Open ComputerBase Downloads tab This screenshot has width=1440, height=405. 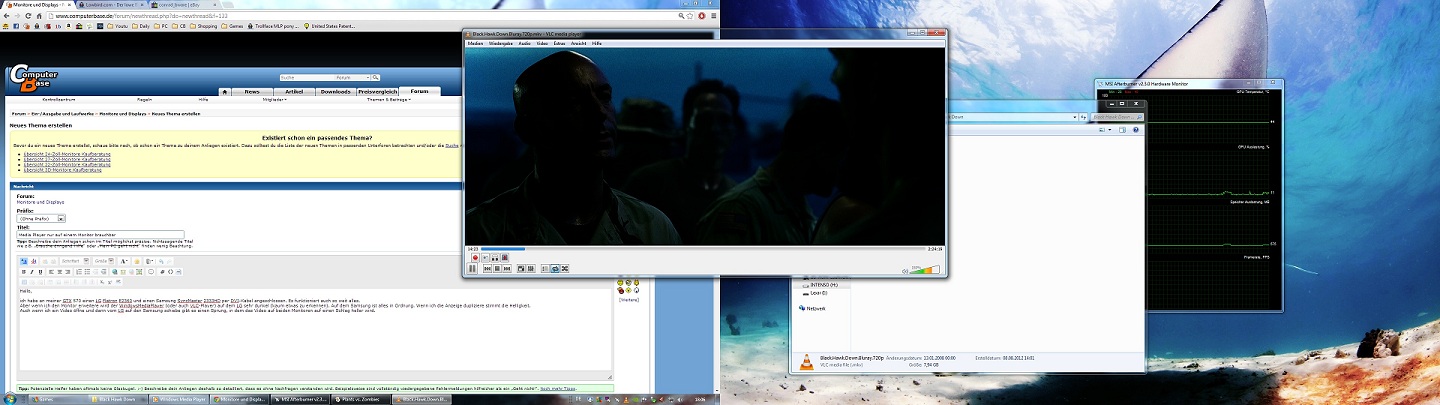point(335,92)
